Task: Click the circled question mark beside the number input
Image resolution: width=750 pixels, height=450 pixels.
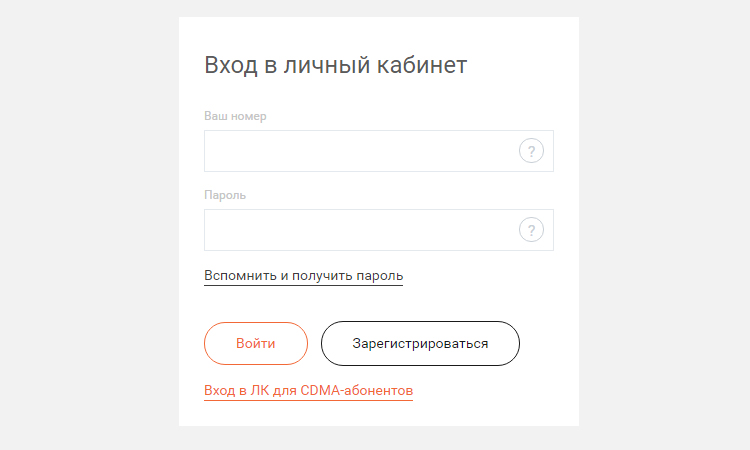Action: click(531, 152)
